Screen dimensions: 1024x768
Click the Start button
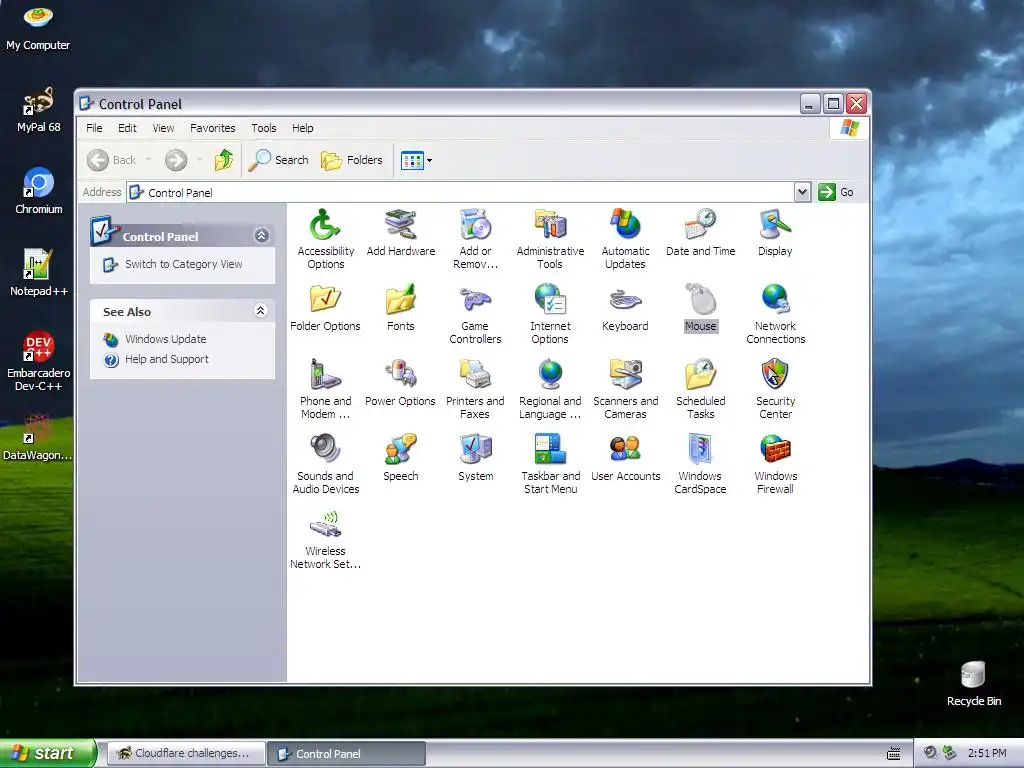(47, 753)
